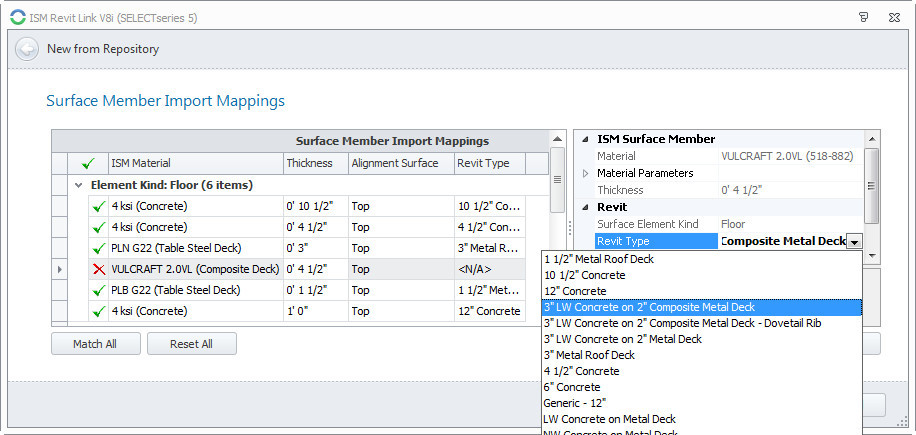Click up arrow of properties panel scrollbar

click(871, 139)
